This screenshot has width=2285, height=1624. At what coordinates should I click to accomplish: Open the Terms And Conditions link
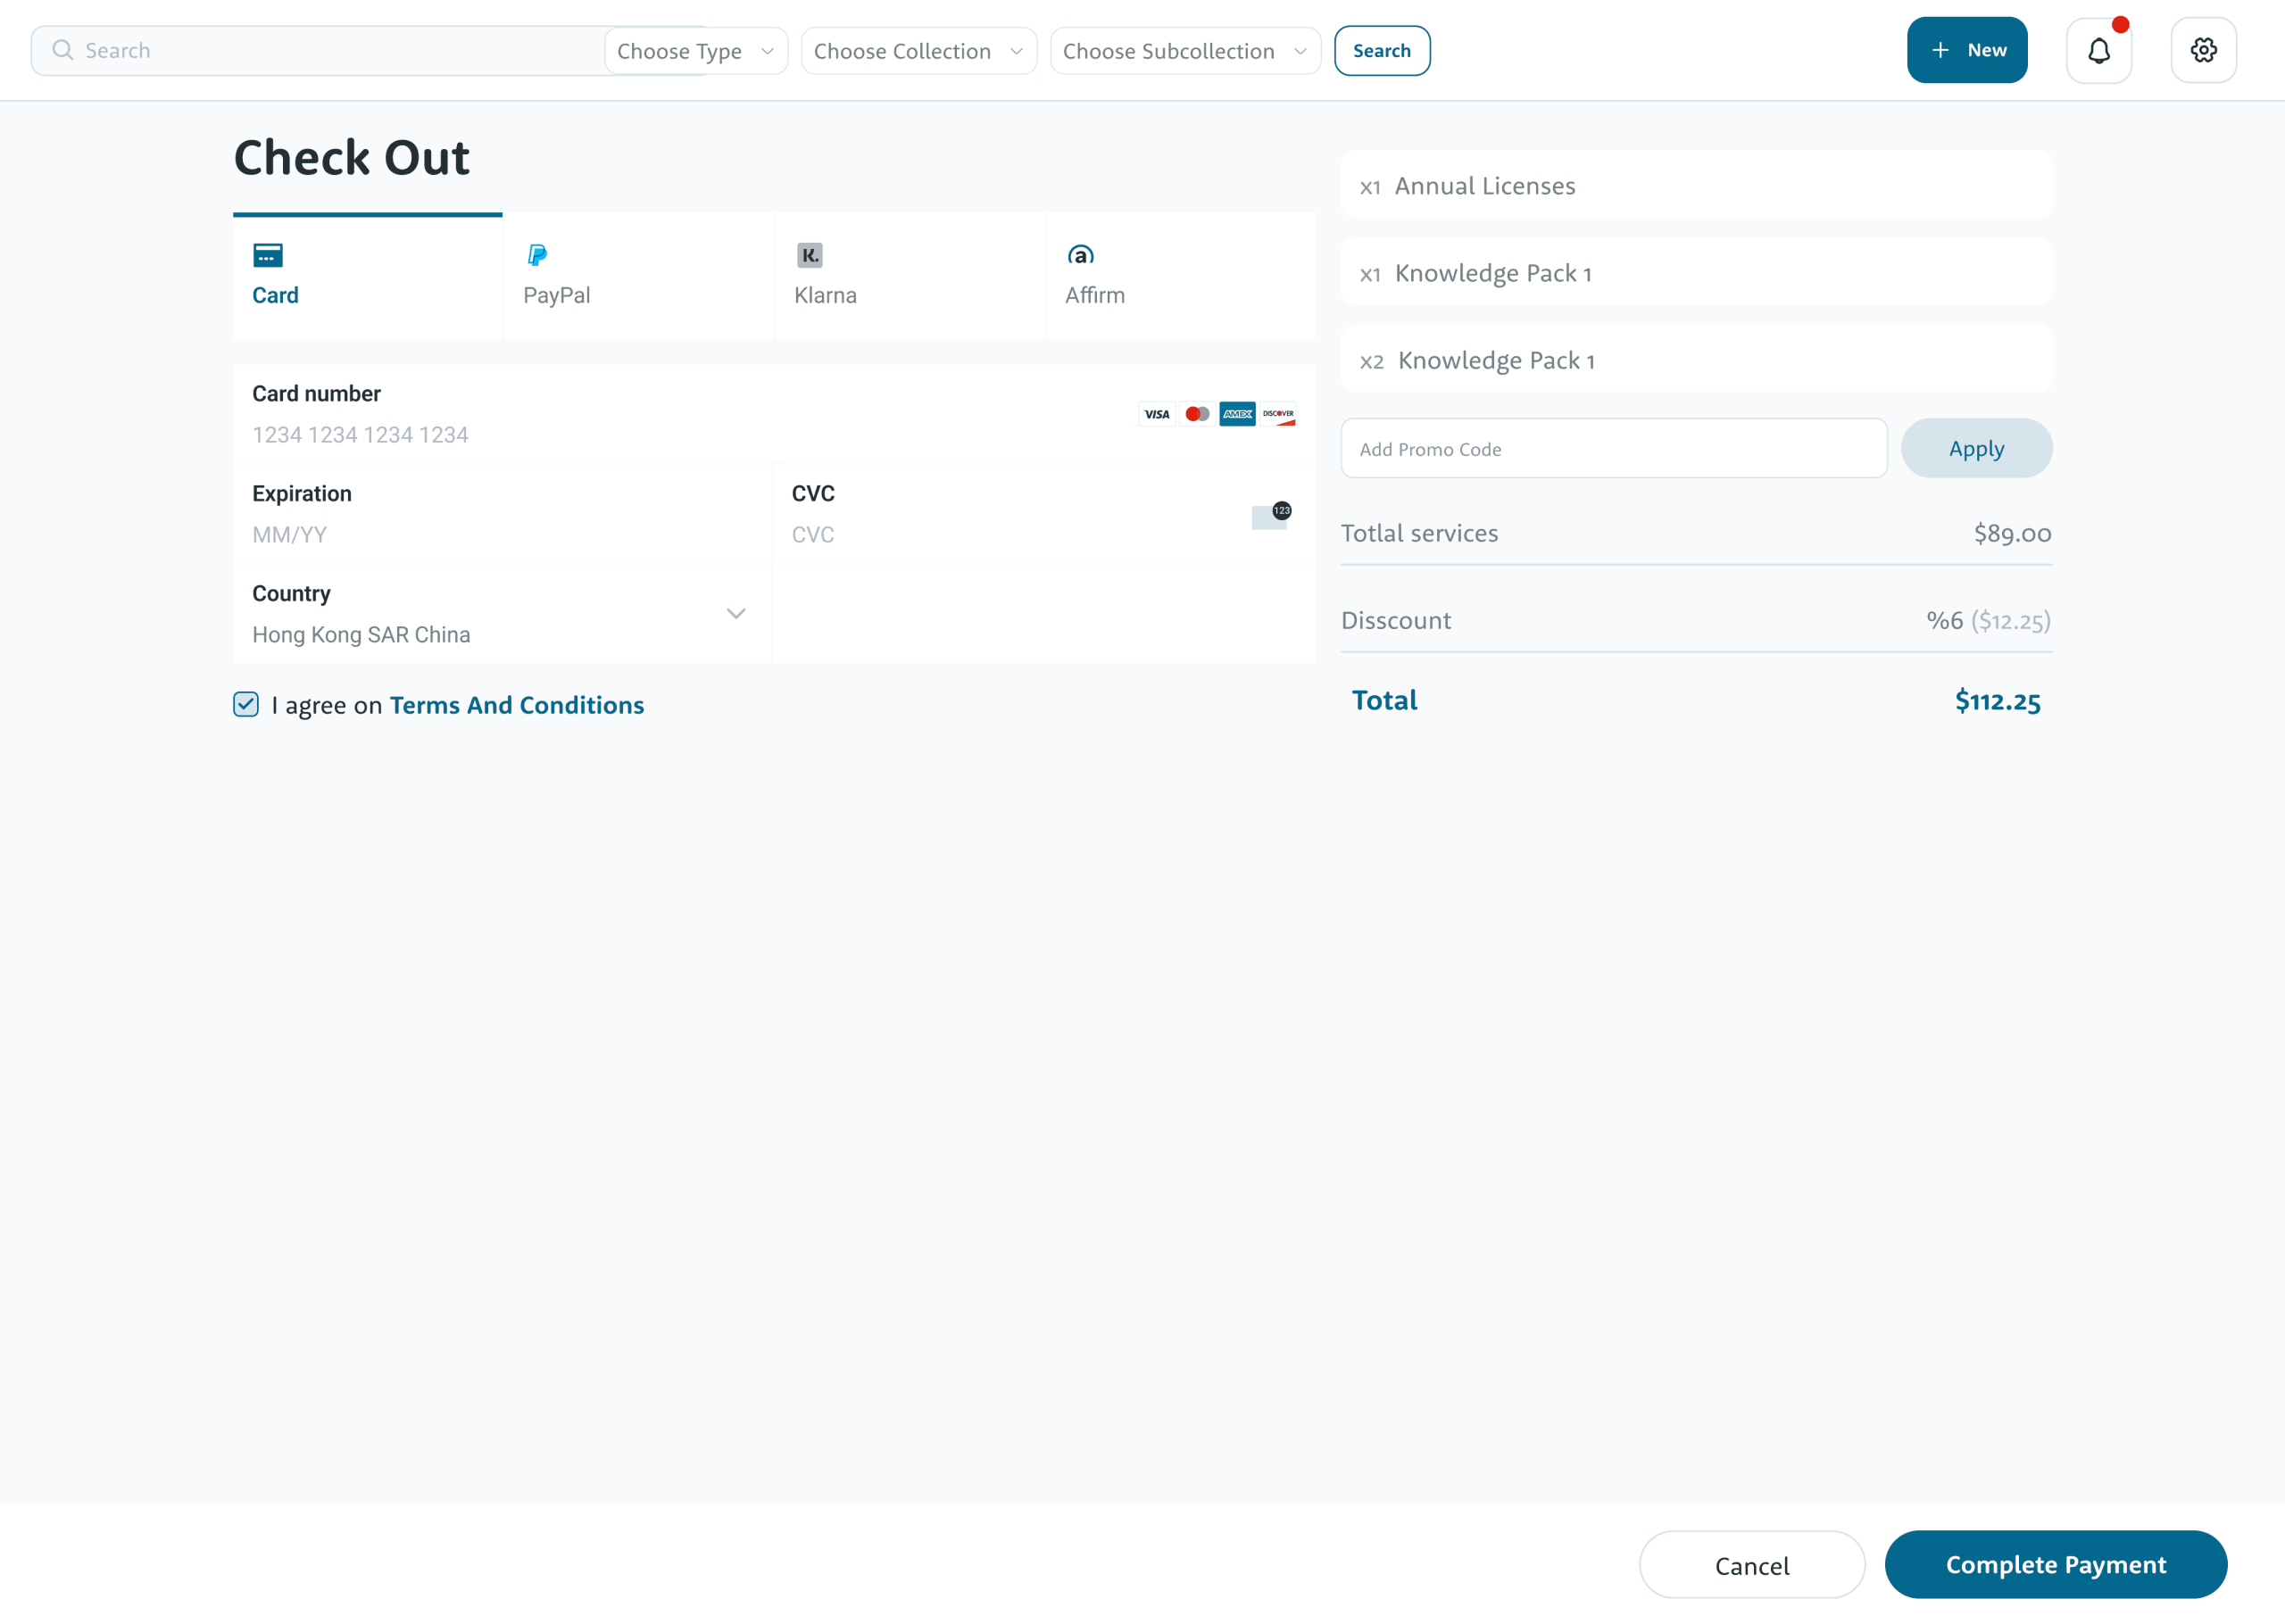[516, 705]
